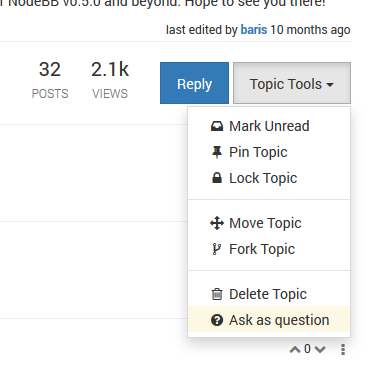
Task: Click the caret arrow on Topic Tools
Action: pyautogui.click(x=330, y=85)
